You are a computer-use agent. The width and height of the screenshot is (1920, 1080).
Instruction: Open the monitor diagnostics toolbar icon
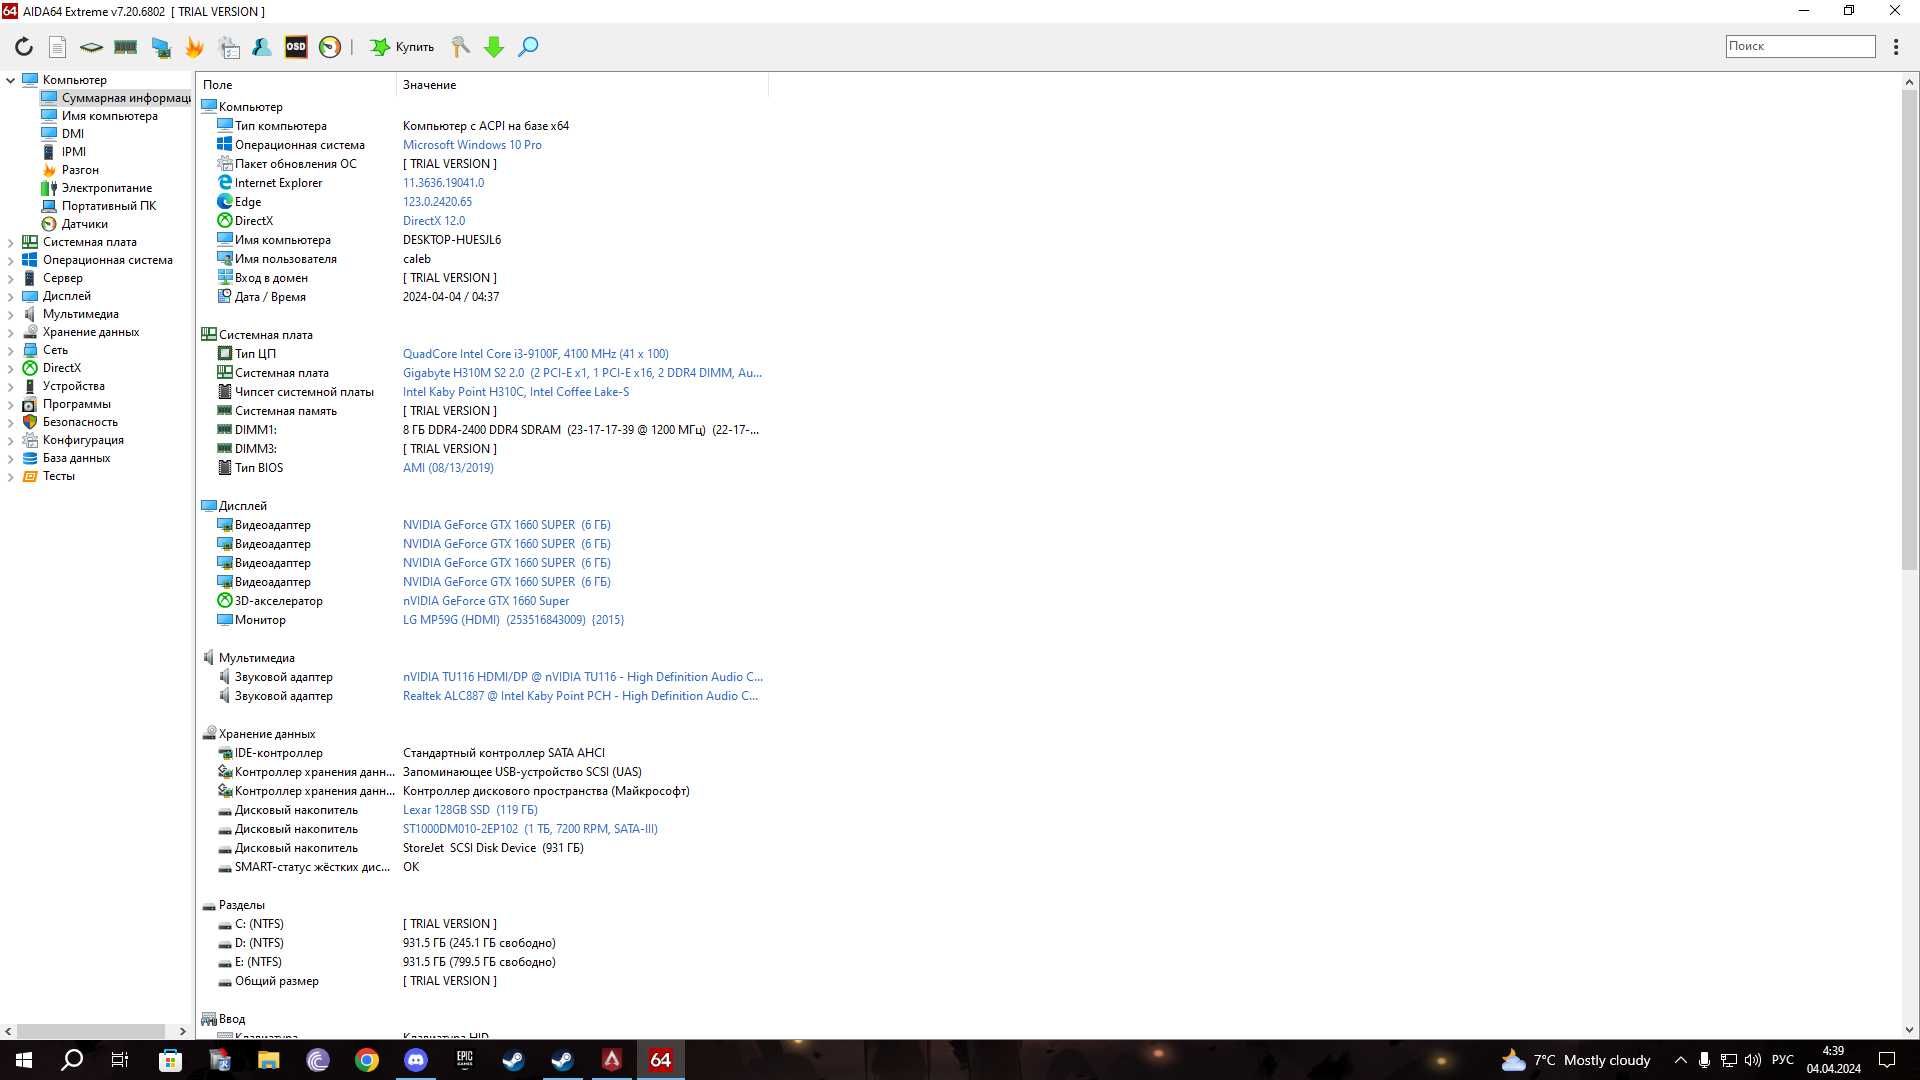pos(160,46)
